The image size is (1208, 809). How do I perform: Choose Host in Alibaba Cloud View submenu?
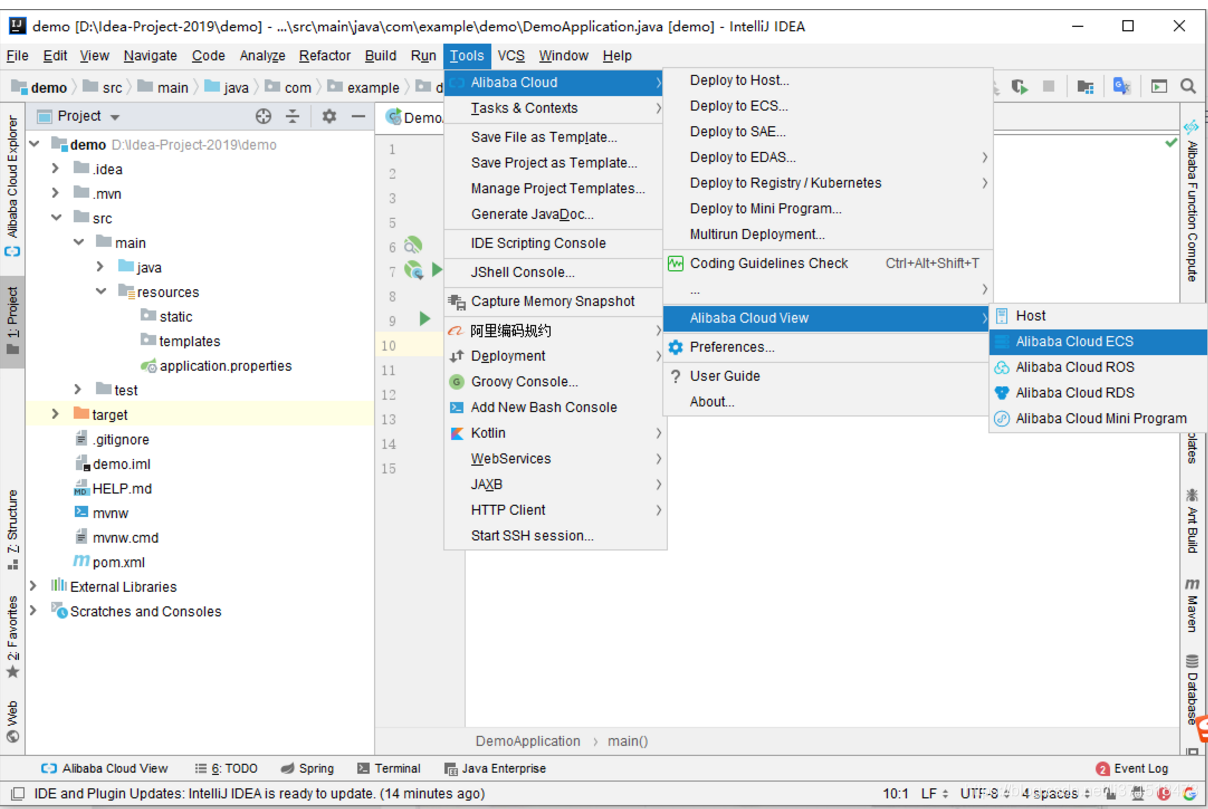pyautogui.click(x=1097, y=315)
